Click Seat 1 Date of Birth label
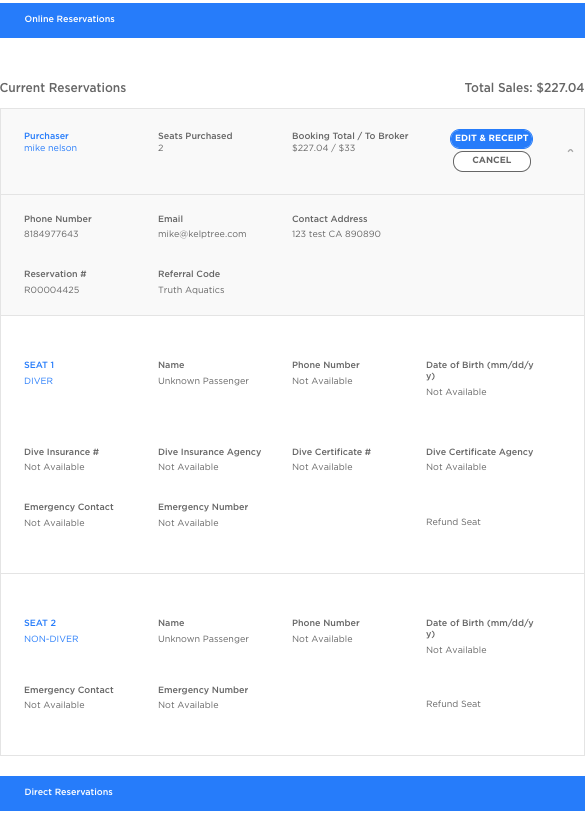This screenshot has height=840, width=587. [480, 370]
